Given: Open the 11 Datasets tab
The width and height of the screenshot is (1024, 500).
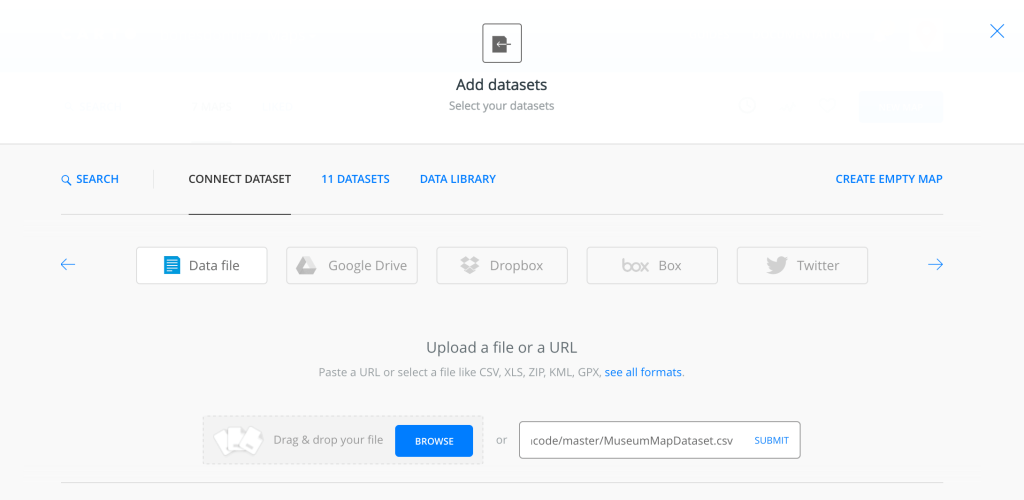Looking at the screenshot, I should point(355,179).
